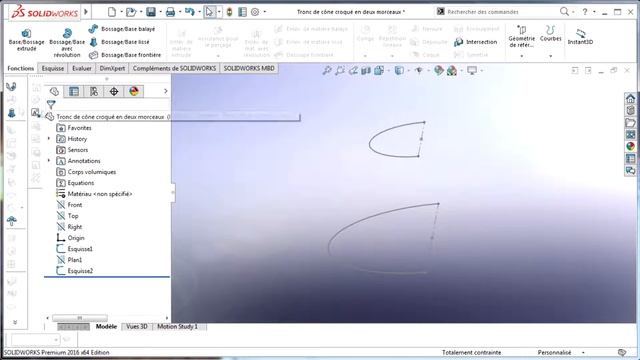Switch to Vues 3D tab
The width and height of the screenshot is (640, 360).
[x=137, y=327]
